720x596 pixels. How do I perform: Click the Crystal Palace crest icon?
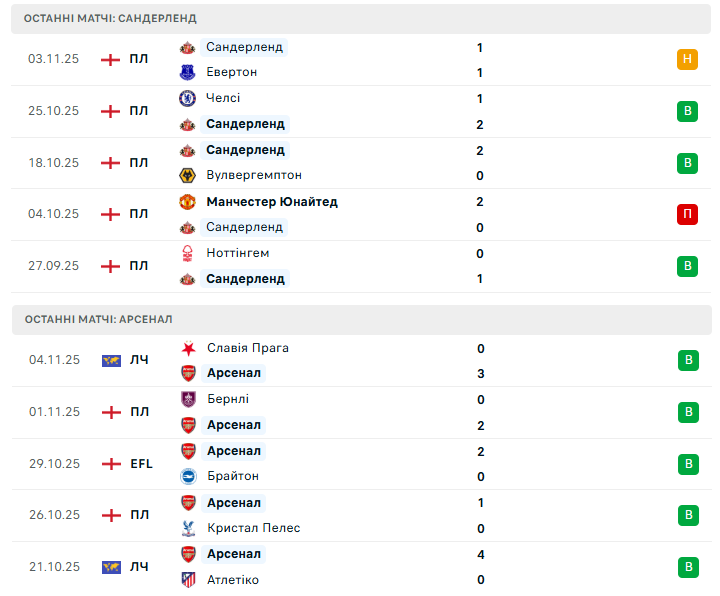pyautogui.click(x=188, y=528)
